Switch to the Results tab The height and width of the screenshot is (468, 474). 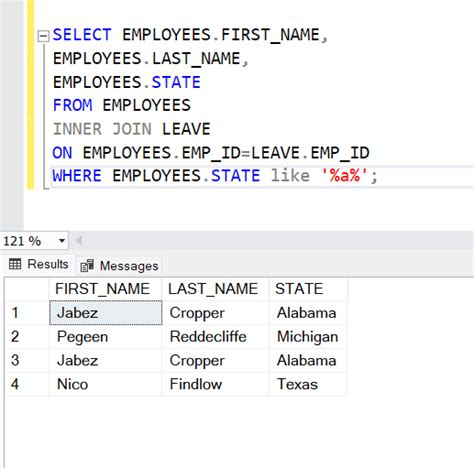(x=38, y=264)
